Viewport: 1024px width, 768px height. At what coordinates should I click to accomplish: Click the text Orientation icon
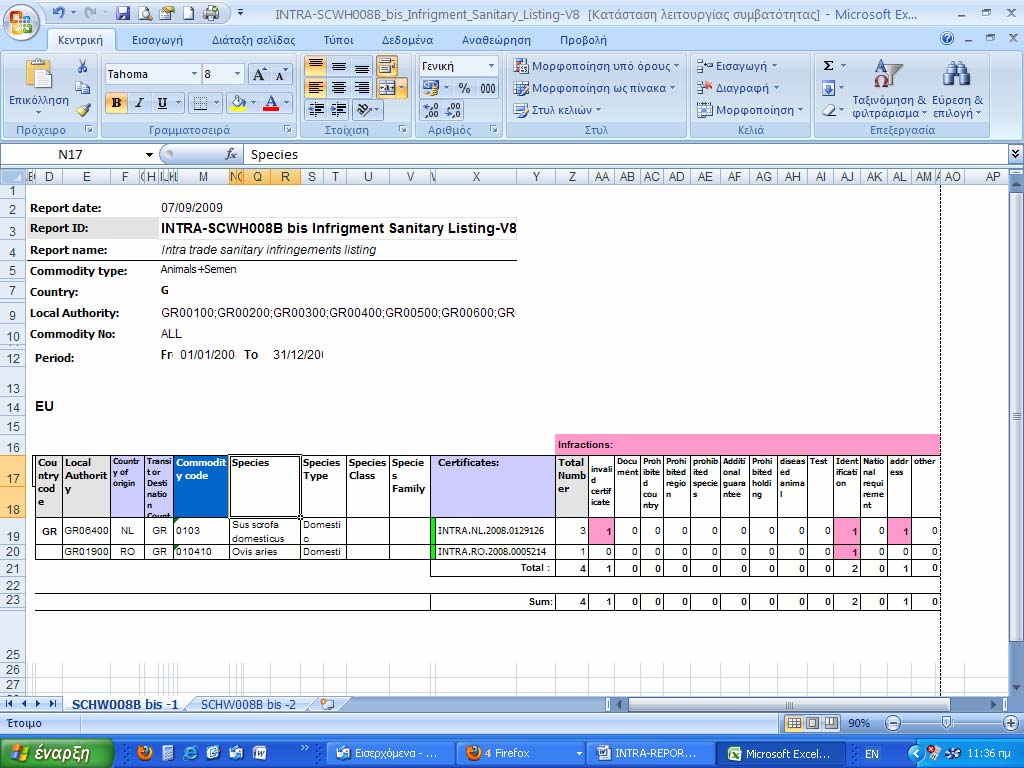364,110
